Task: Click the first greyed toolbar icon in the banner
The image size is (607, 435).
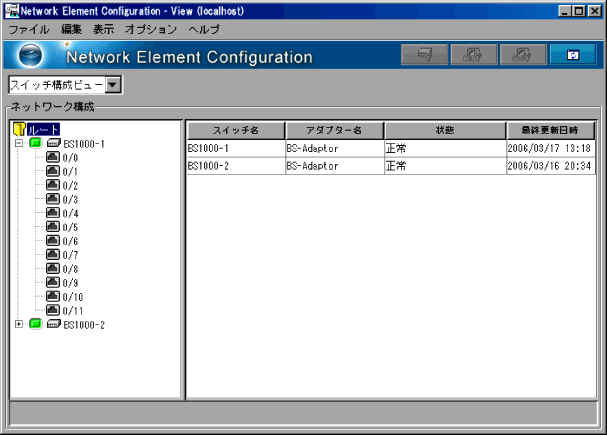Action: pos(425,56)
